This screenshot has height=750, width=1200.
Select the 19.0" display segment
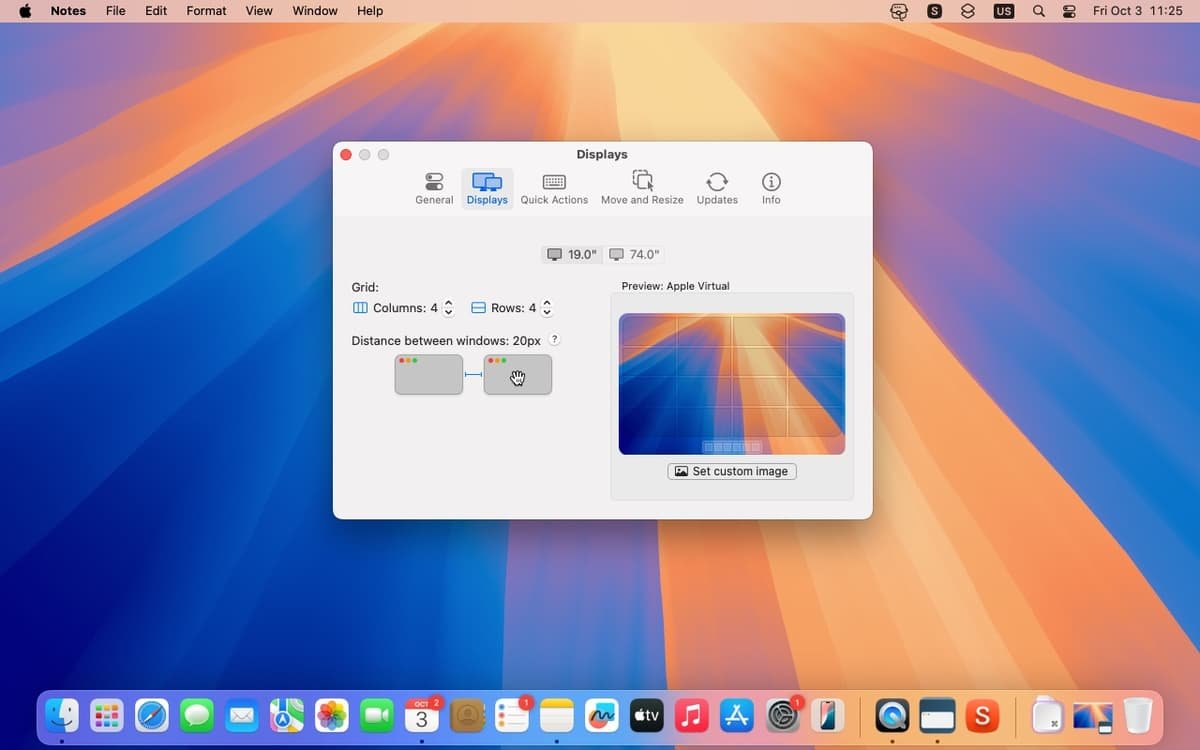(572, 254)
